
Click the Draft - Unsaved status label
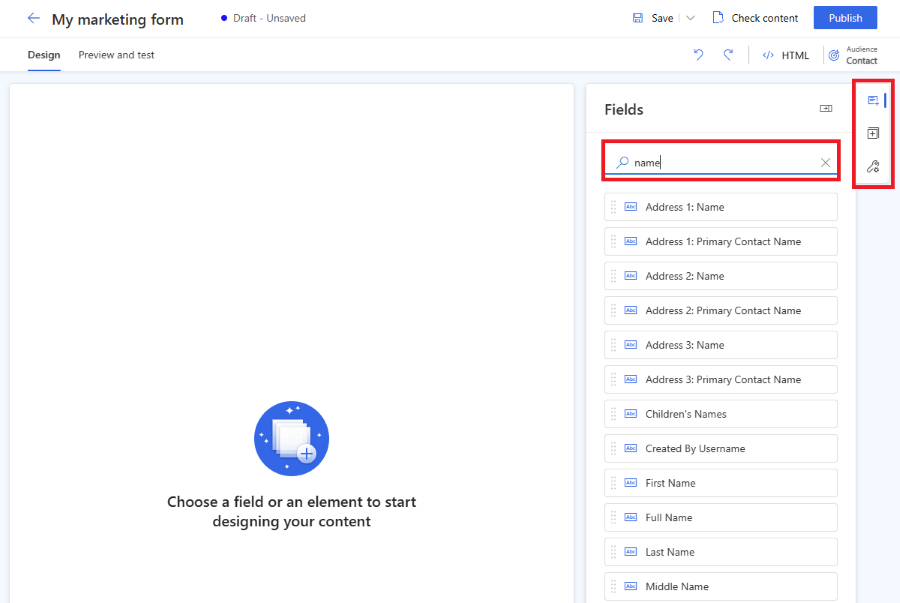(x=269, y=18)
